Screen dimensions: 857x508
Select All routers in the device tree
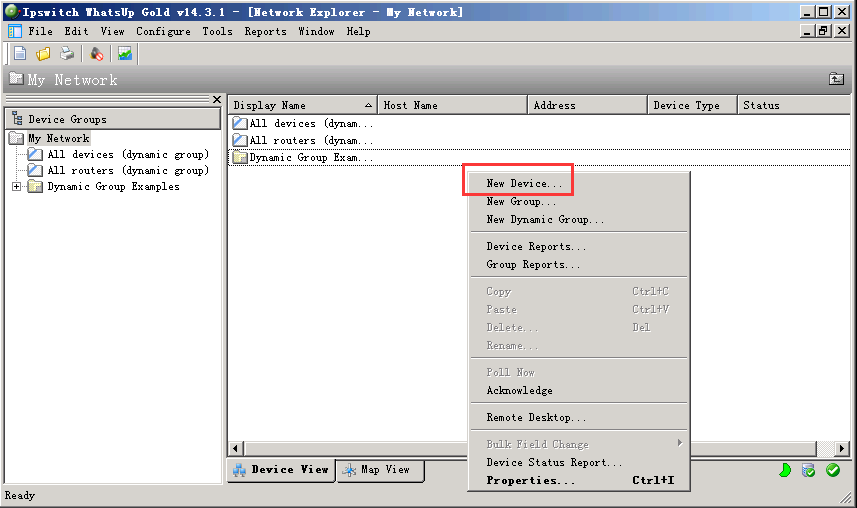coord(127,171)
